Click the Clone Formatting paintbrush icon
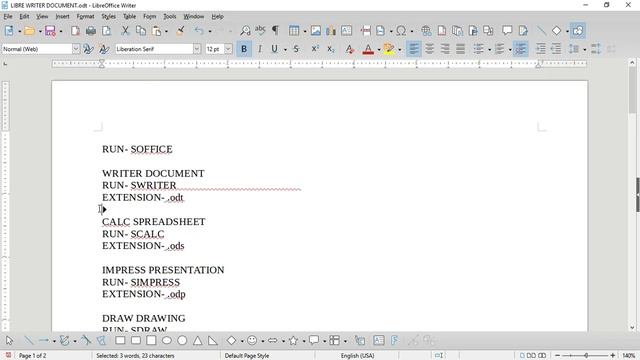Screen dimensions: 640x360 point(180,31)
